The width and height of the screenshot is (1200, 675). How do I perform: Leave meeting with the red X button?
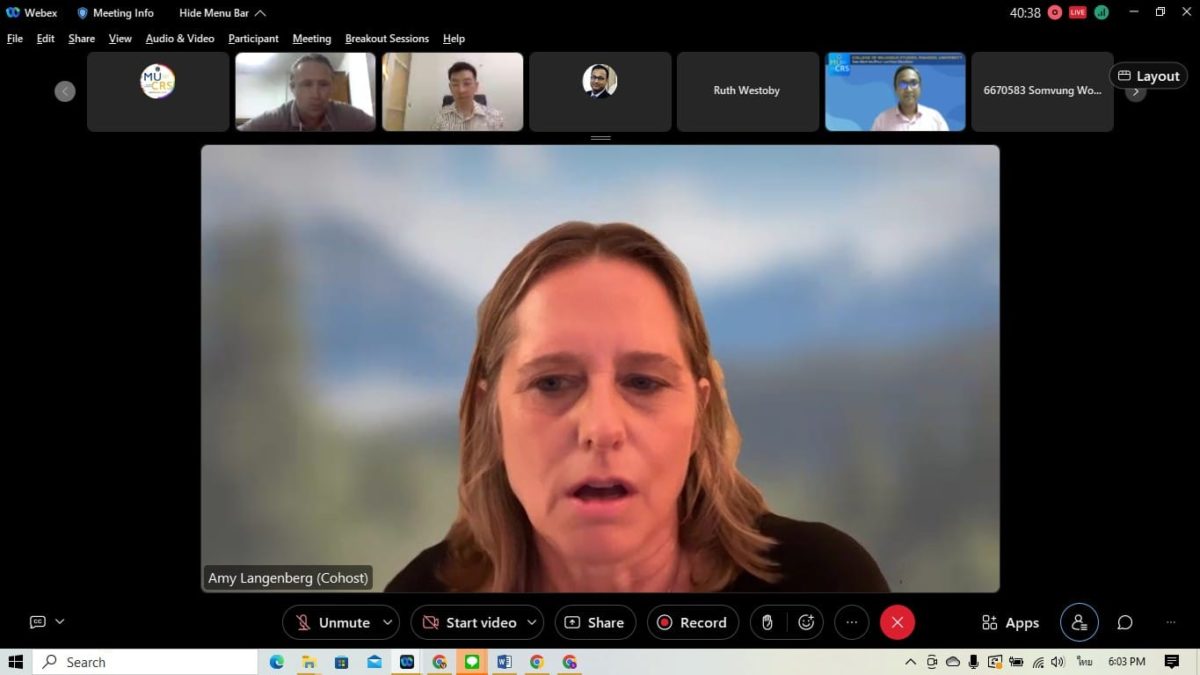[x=897, y=622]
